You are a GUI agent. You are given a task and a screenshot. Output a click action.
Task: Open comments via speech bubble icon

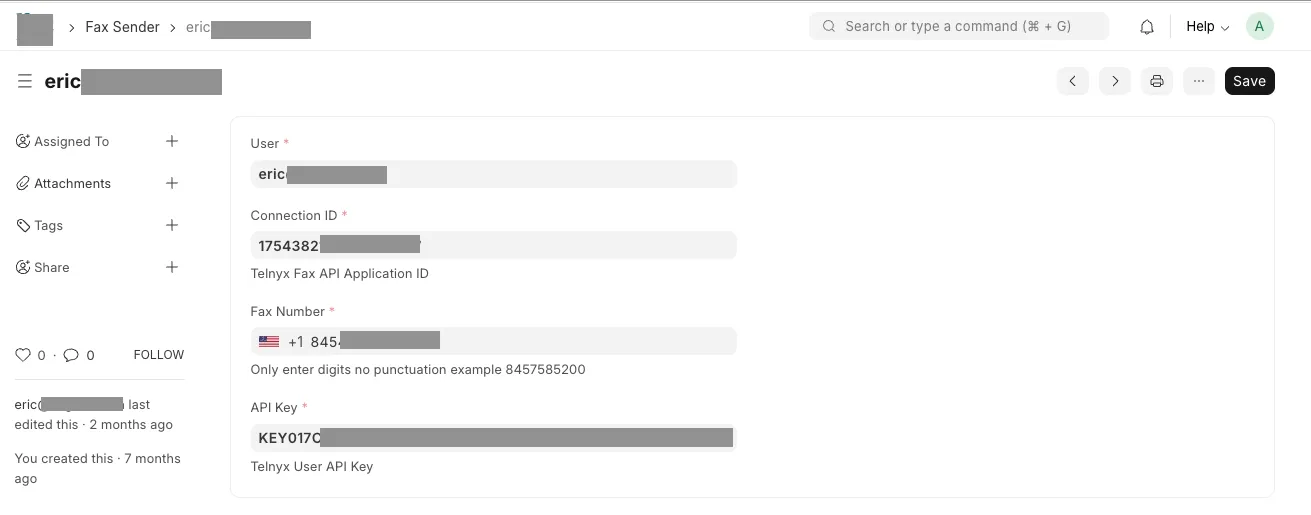pyautogui.click(x=71, y=355)
